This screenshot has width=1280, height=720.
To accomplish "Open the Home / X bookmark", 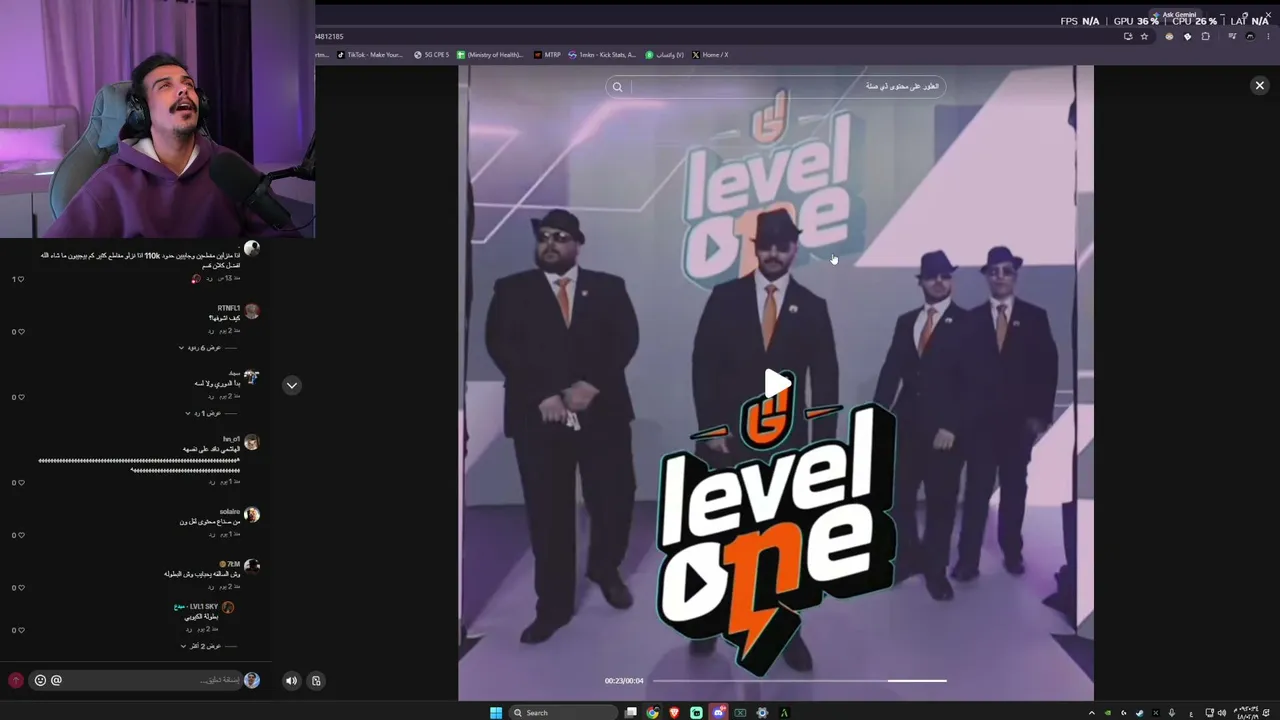I will click(711, 55).
